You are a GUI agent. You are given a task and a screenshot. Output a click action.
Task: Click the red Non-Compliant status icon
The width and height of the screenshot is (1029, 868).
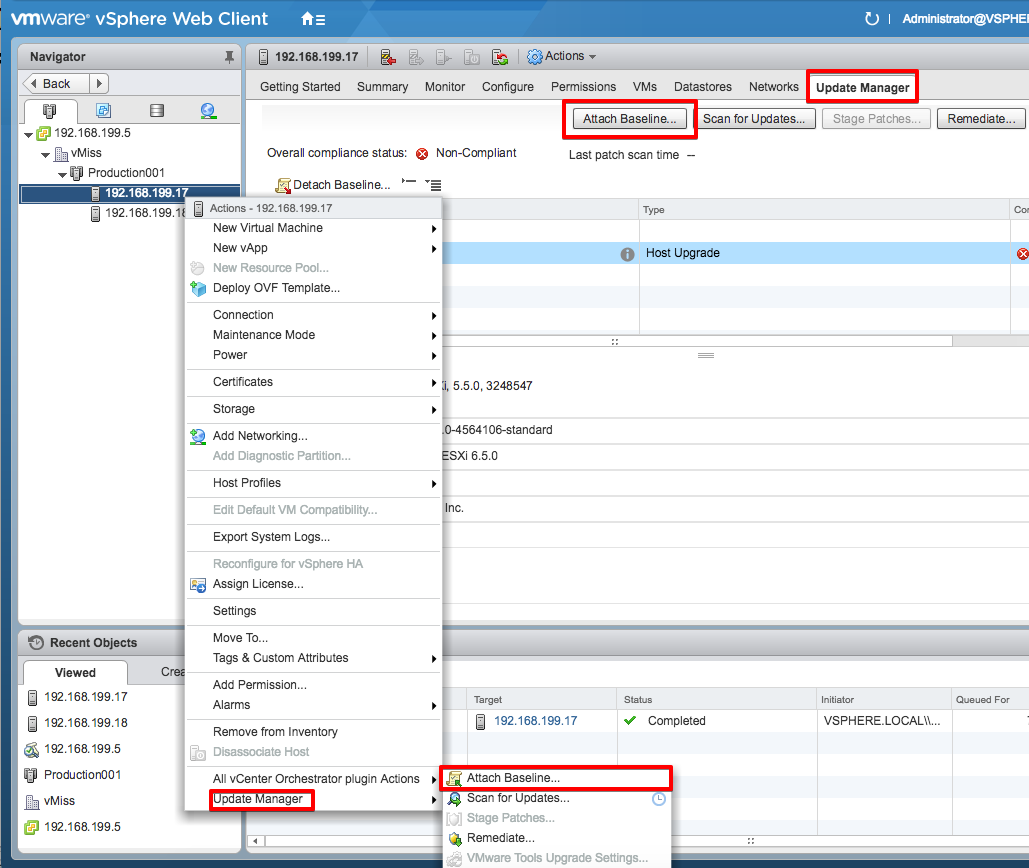[422, 154]
